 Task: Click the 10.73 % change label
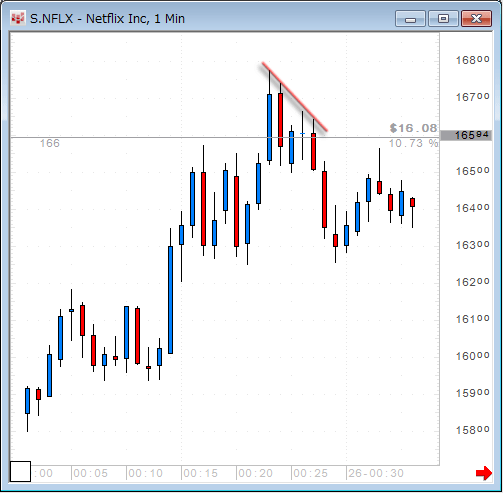click(413, 143)
